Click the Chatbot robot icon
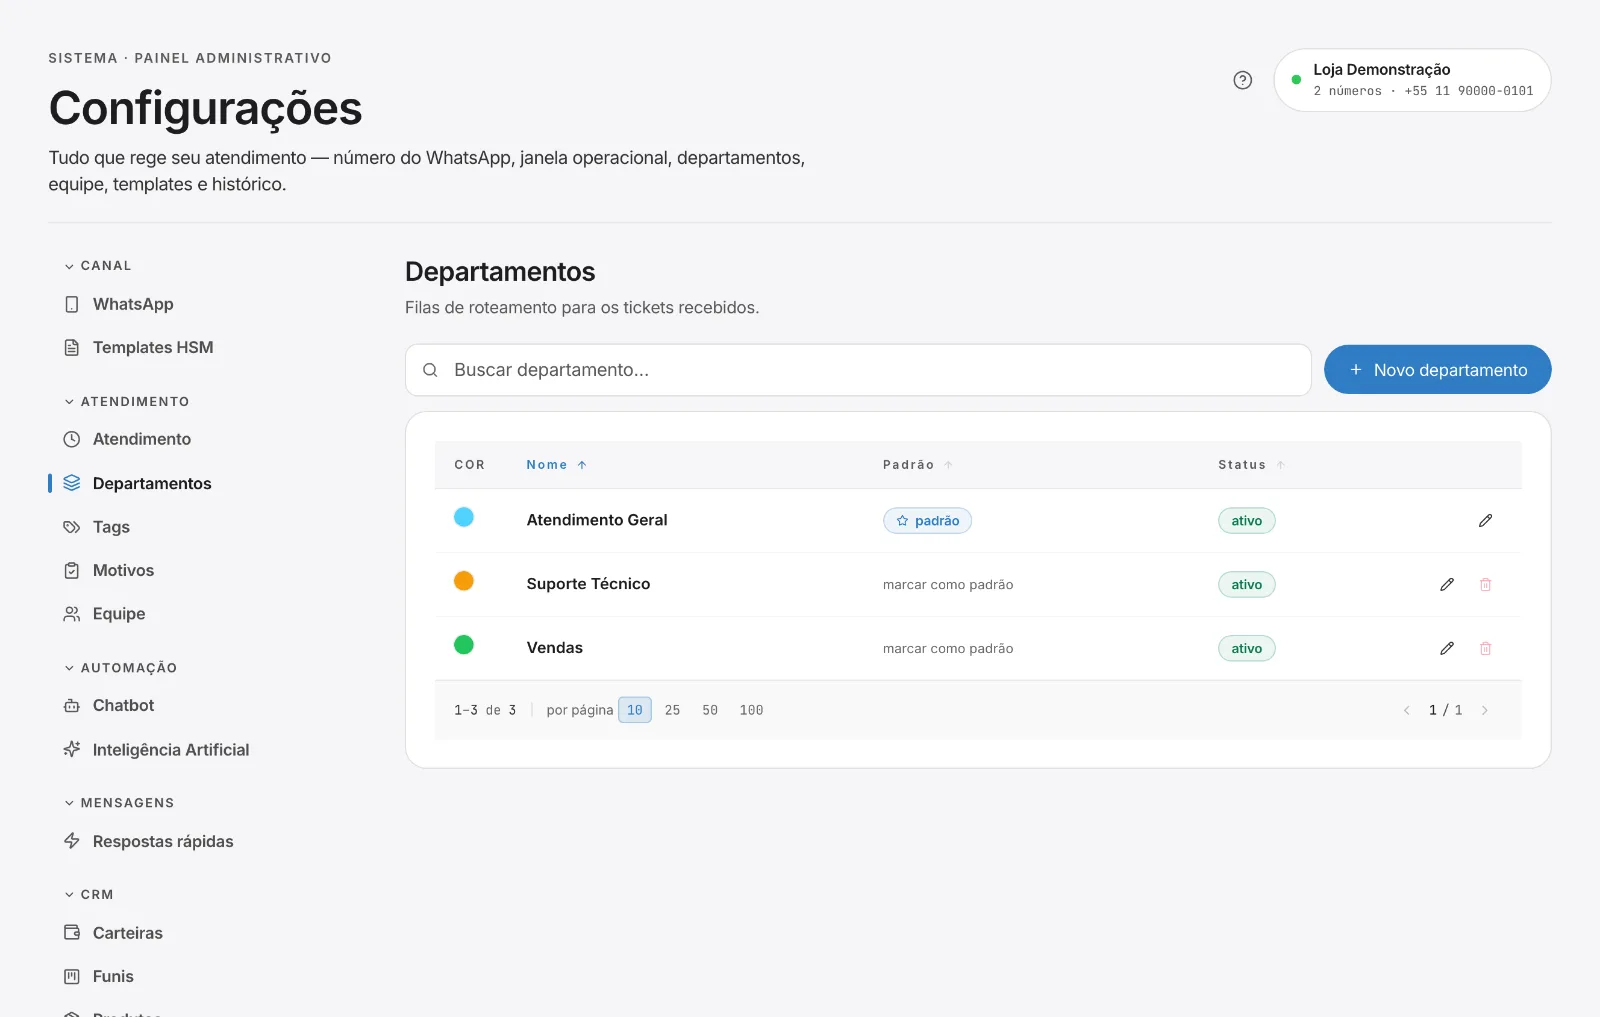The height and width of the screenshot is (1017, 1600). (72, 705)
